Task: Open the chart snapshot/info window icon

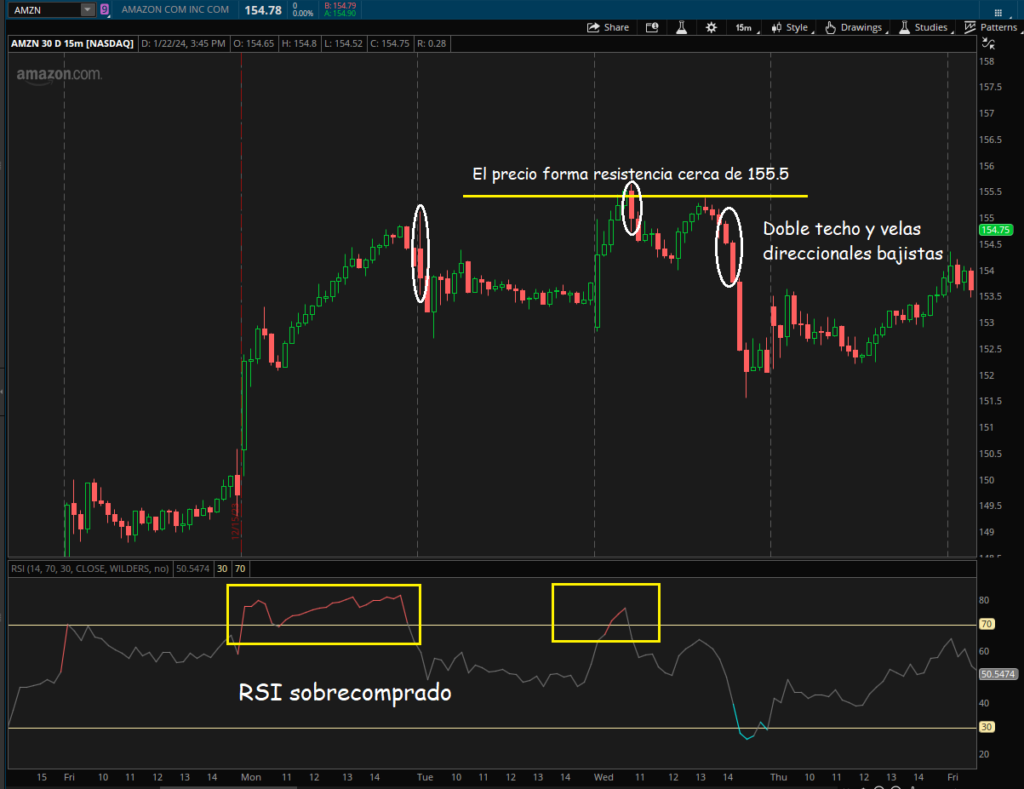Action: [652, 27]
